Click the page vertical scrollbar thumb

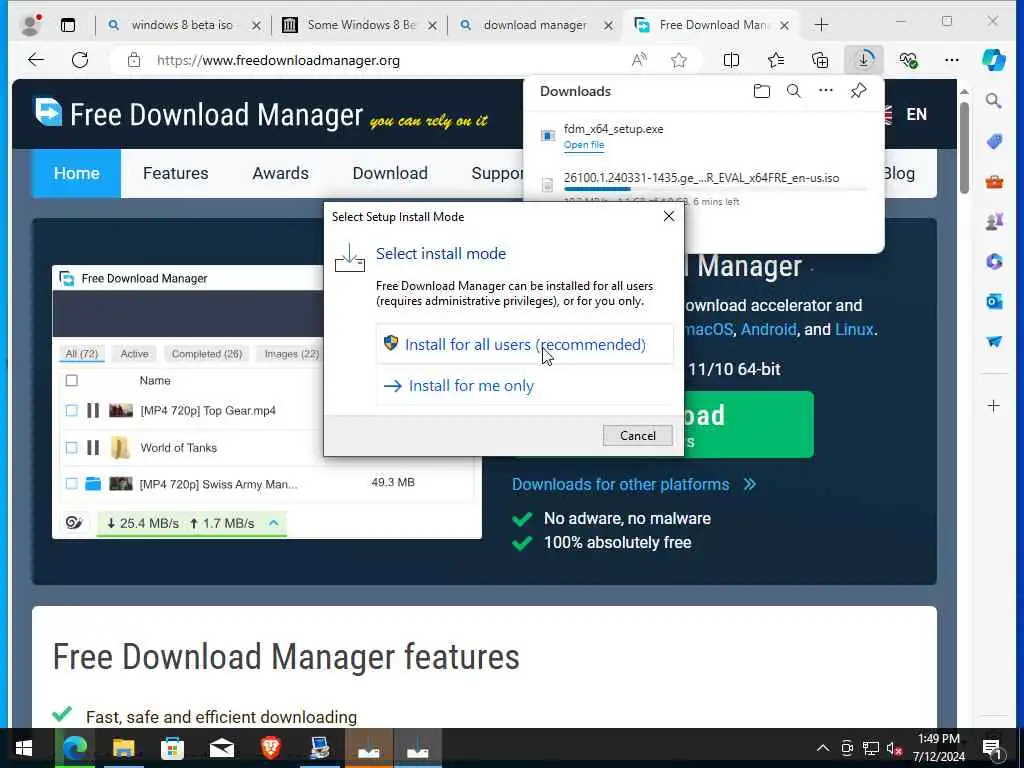(x=964, y=148)
